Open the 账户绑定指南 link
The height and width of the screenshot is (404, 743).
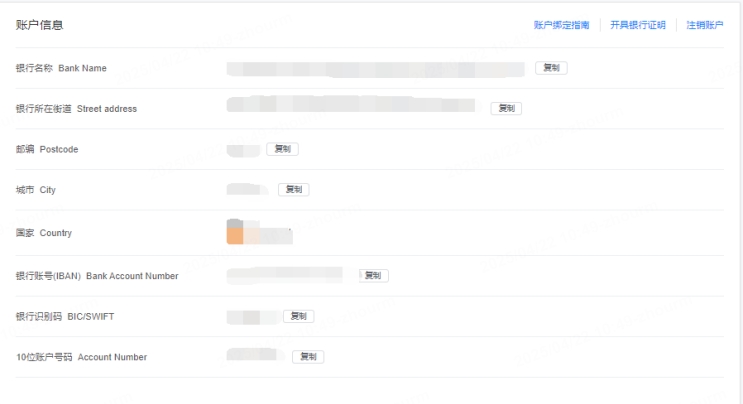pos(562,25)
